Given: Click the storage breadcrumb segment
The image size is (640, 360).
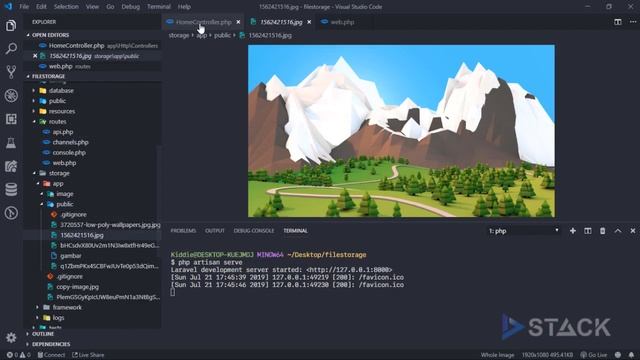Looking at the screenshot, I should pos(179,36).
